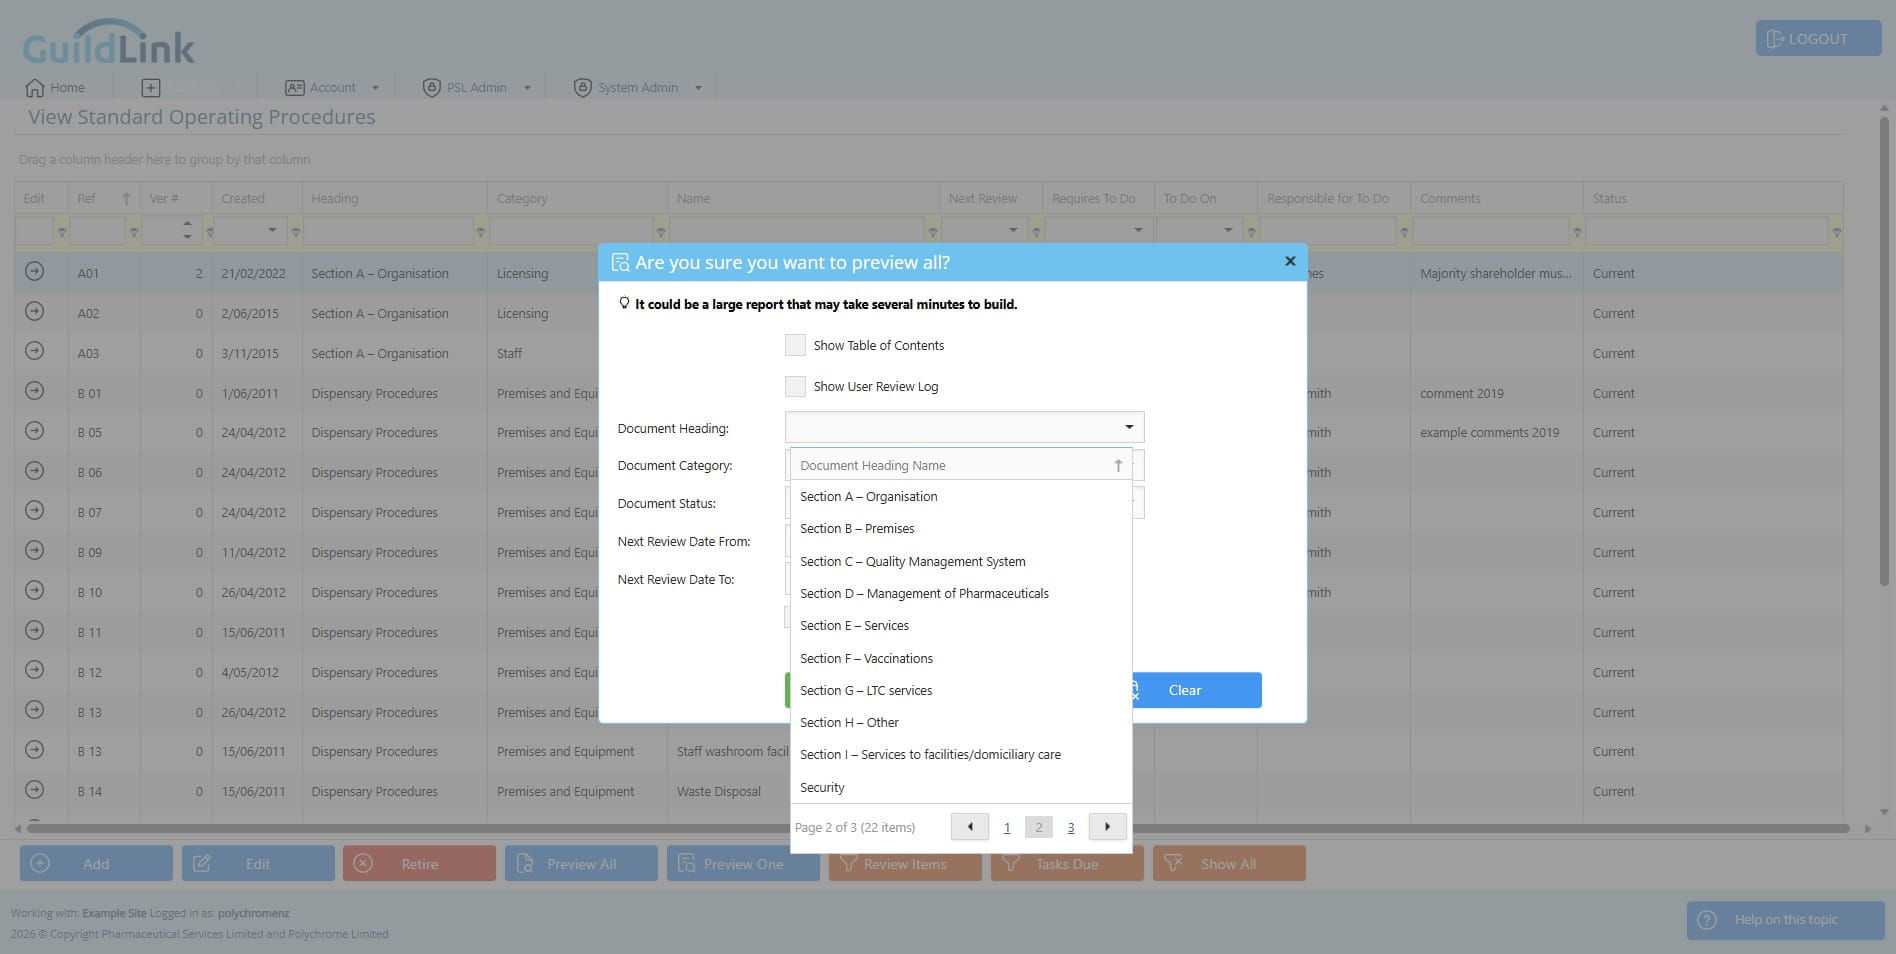The height and width of the screenshot is (954, 1896).
Task: Click the Show All button
Action: 1229,864
